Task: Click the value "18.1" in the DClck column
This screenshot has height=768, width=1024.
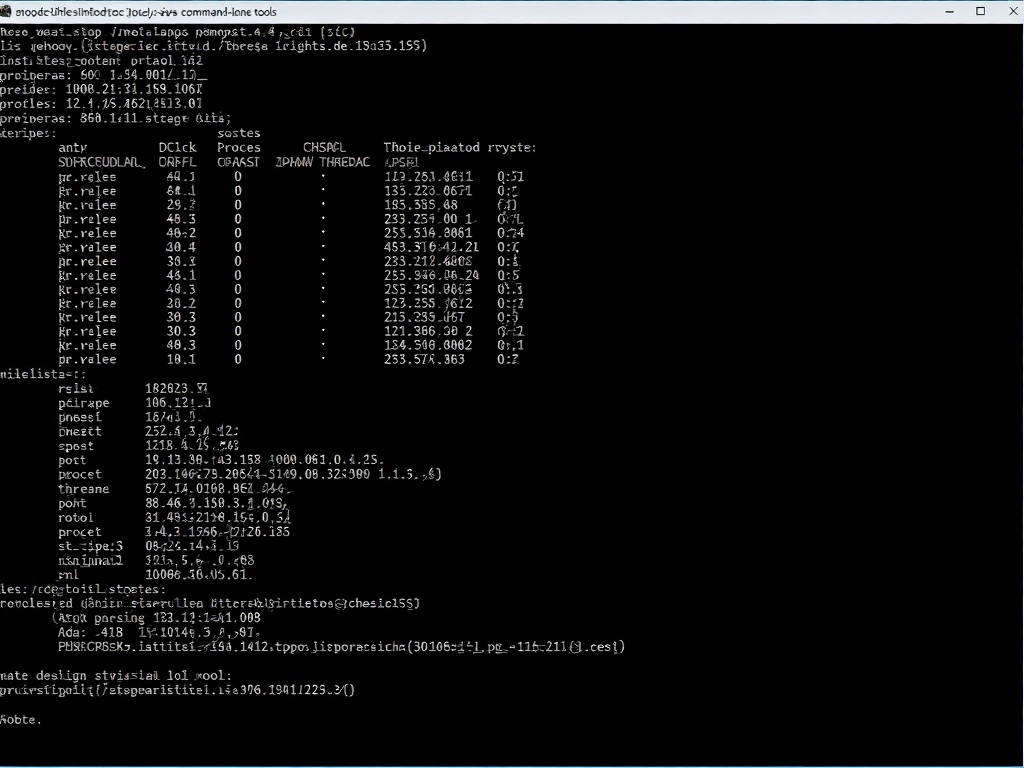Action: 181,360
